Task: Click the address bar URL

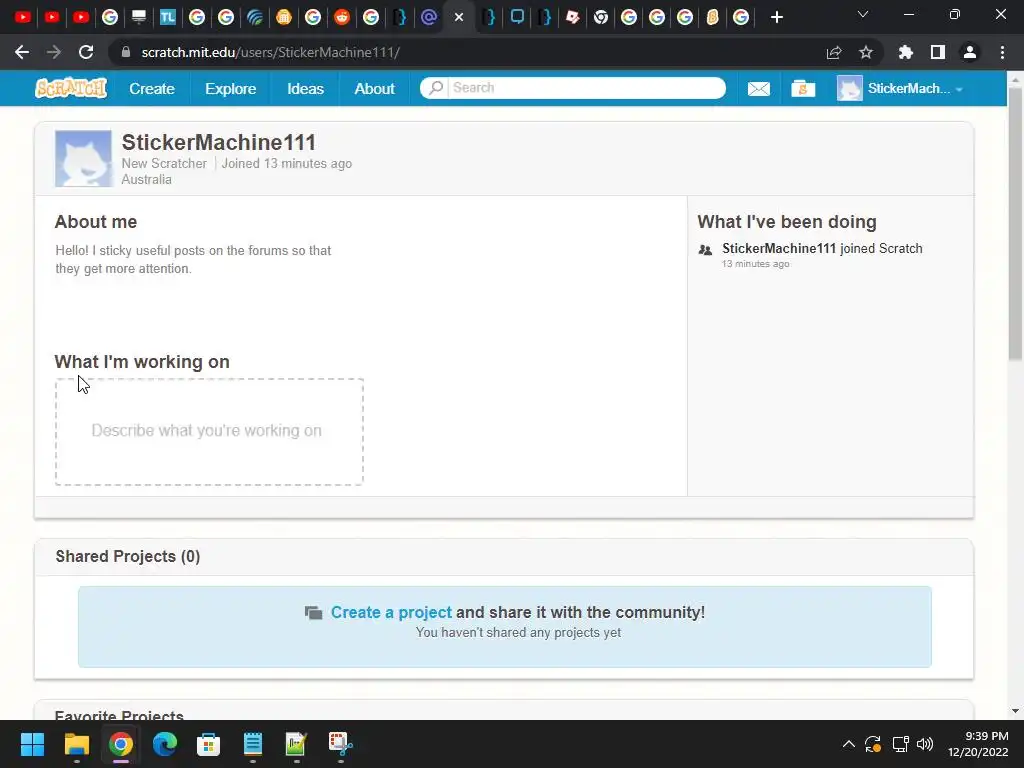Action: (270, 52)
